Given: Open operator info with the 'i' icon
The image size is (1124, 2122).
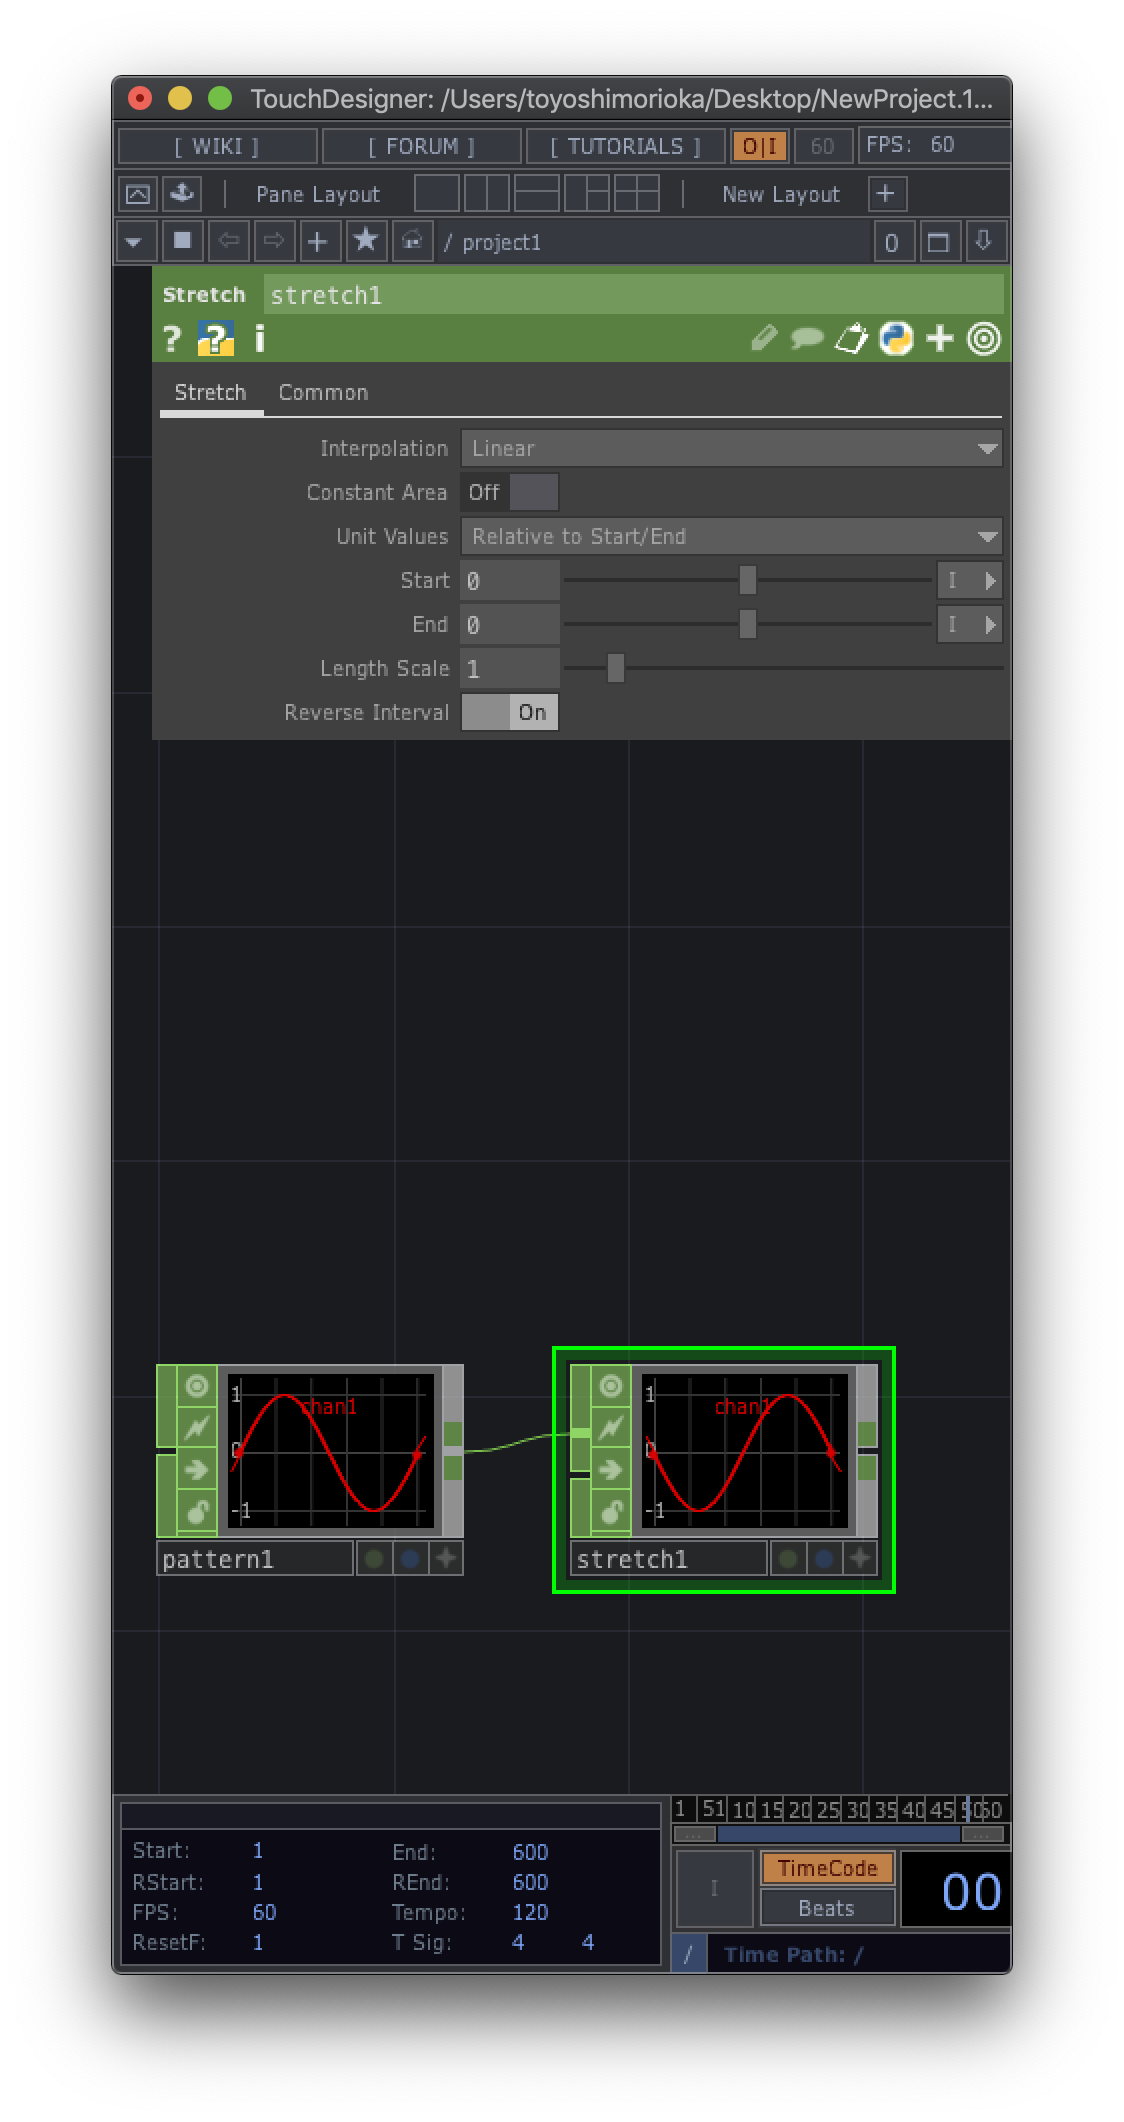Looking at the screenshot, I should [260, 339].
